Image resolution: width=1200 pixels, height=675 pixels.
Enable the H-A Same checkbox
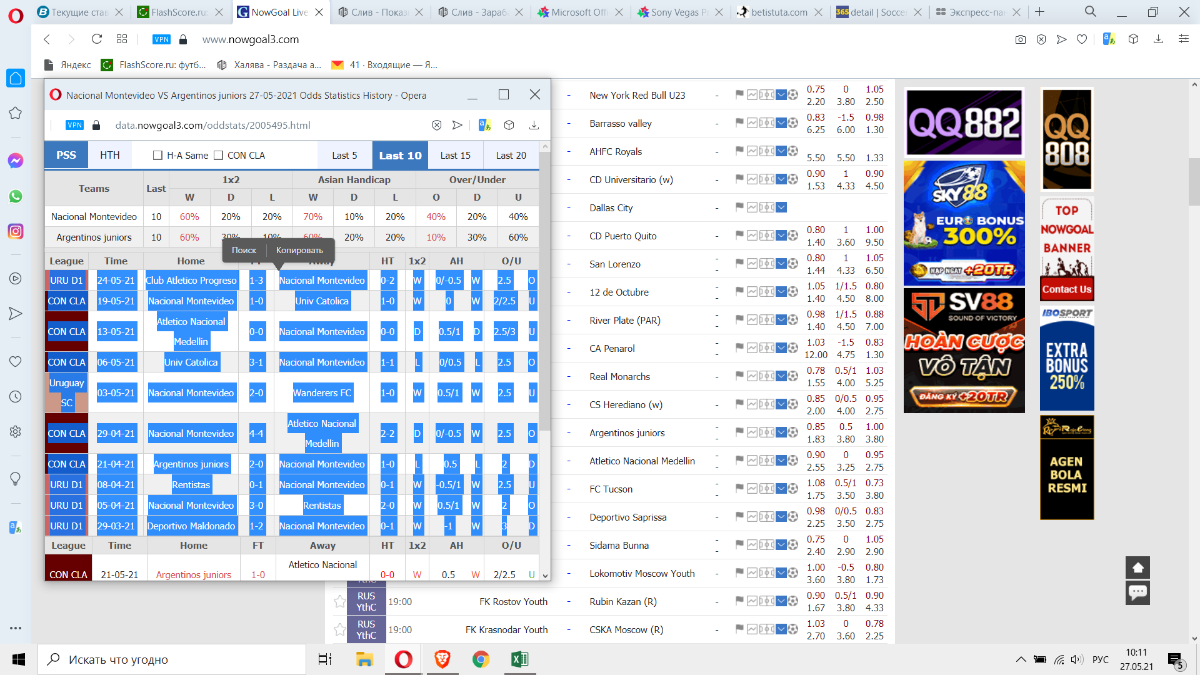click(158, 156)
